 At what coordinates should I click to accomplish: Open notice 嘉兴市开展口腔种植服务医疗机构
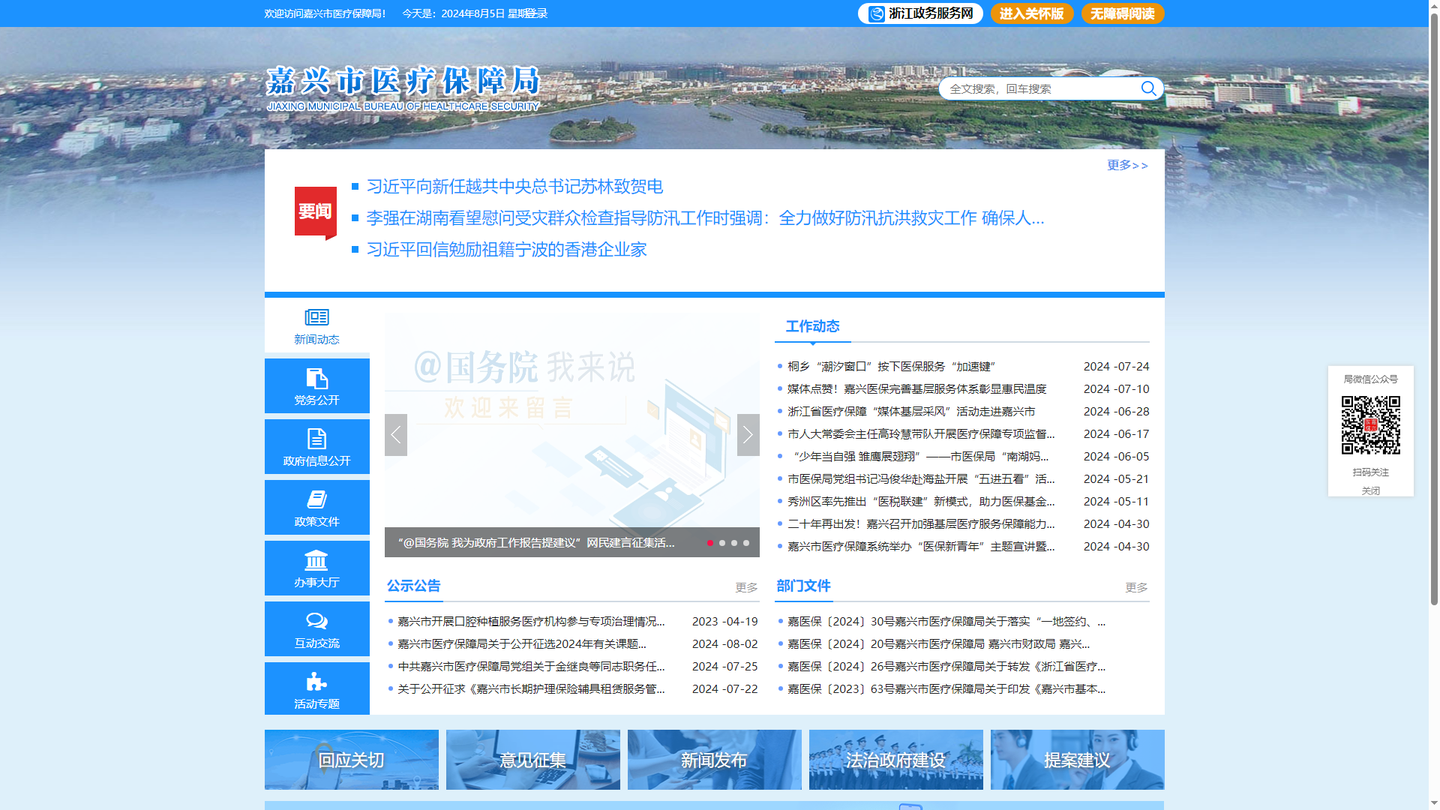click(x=531, y=621)
